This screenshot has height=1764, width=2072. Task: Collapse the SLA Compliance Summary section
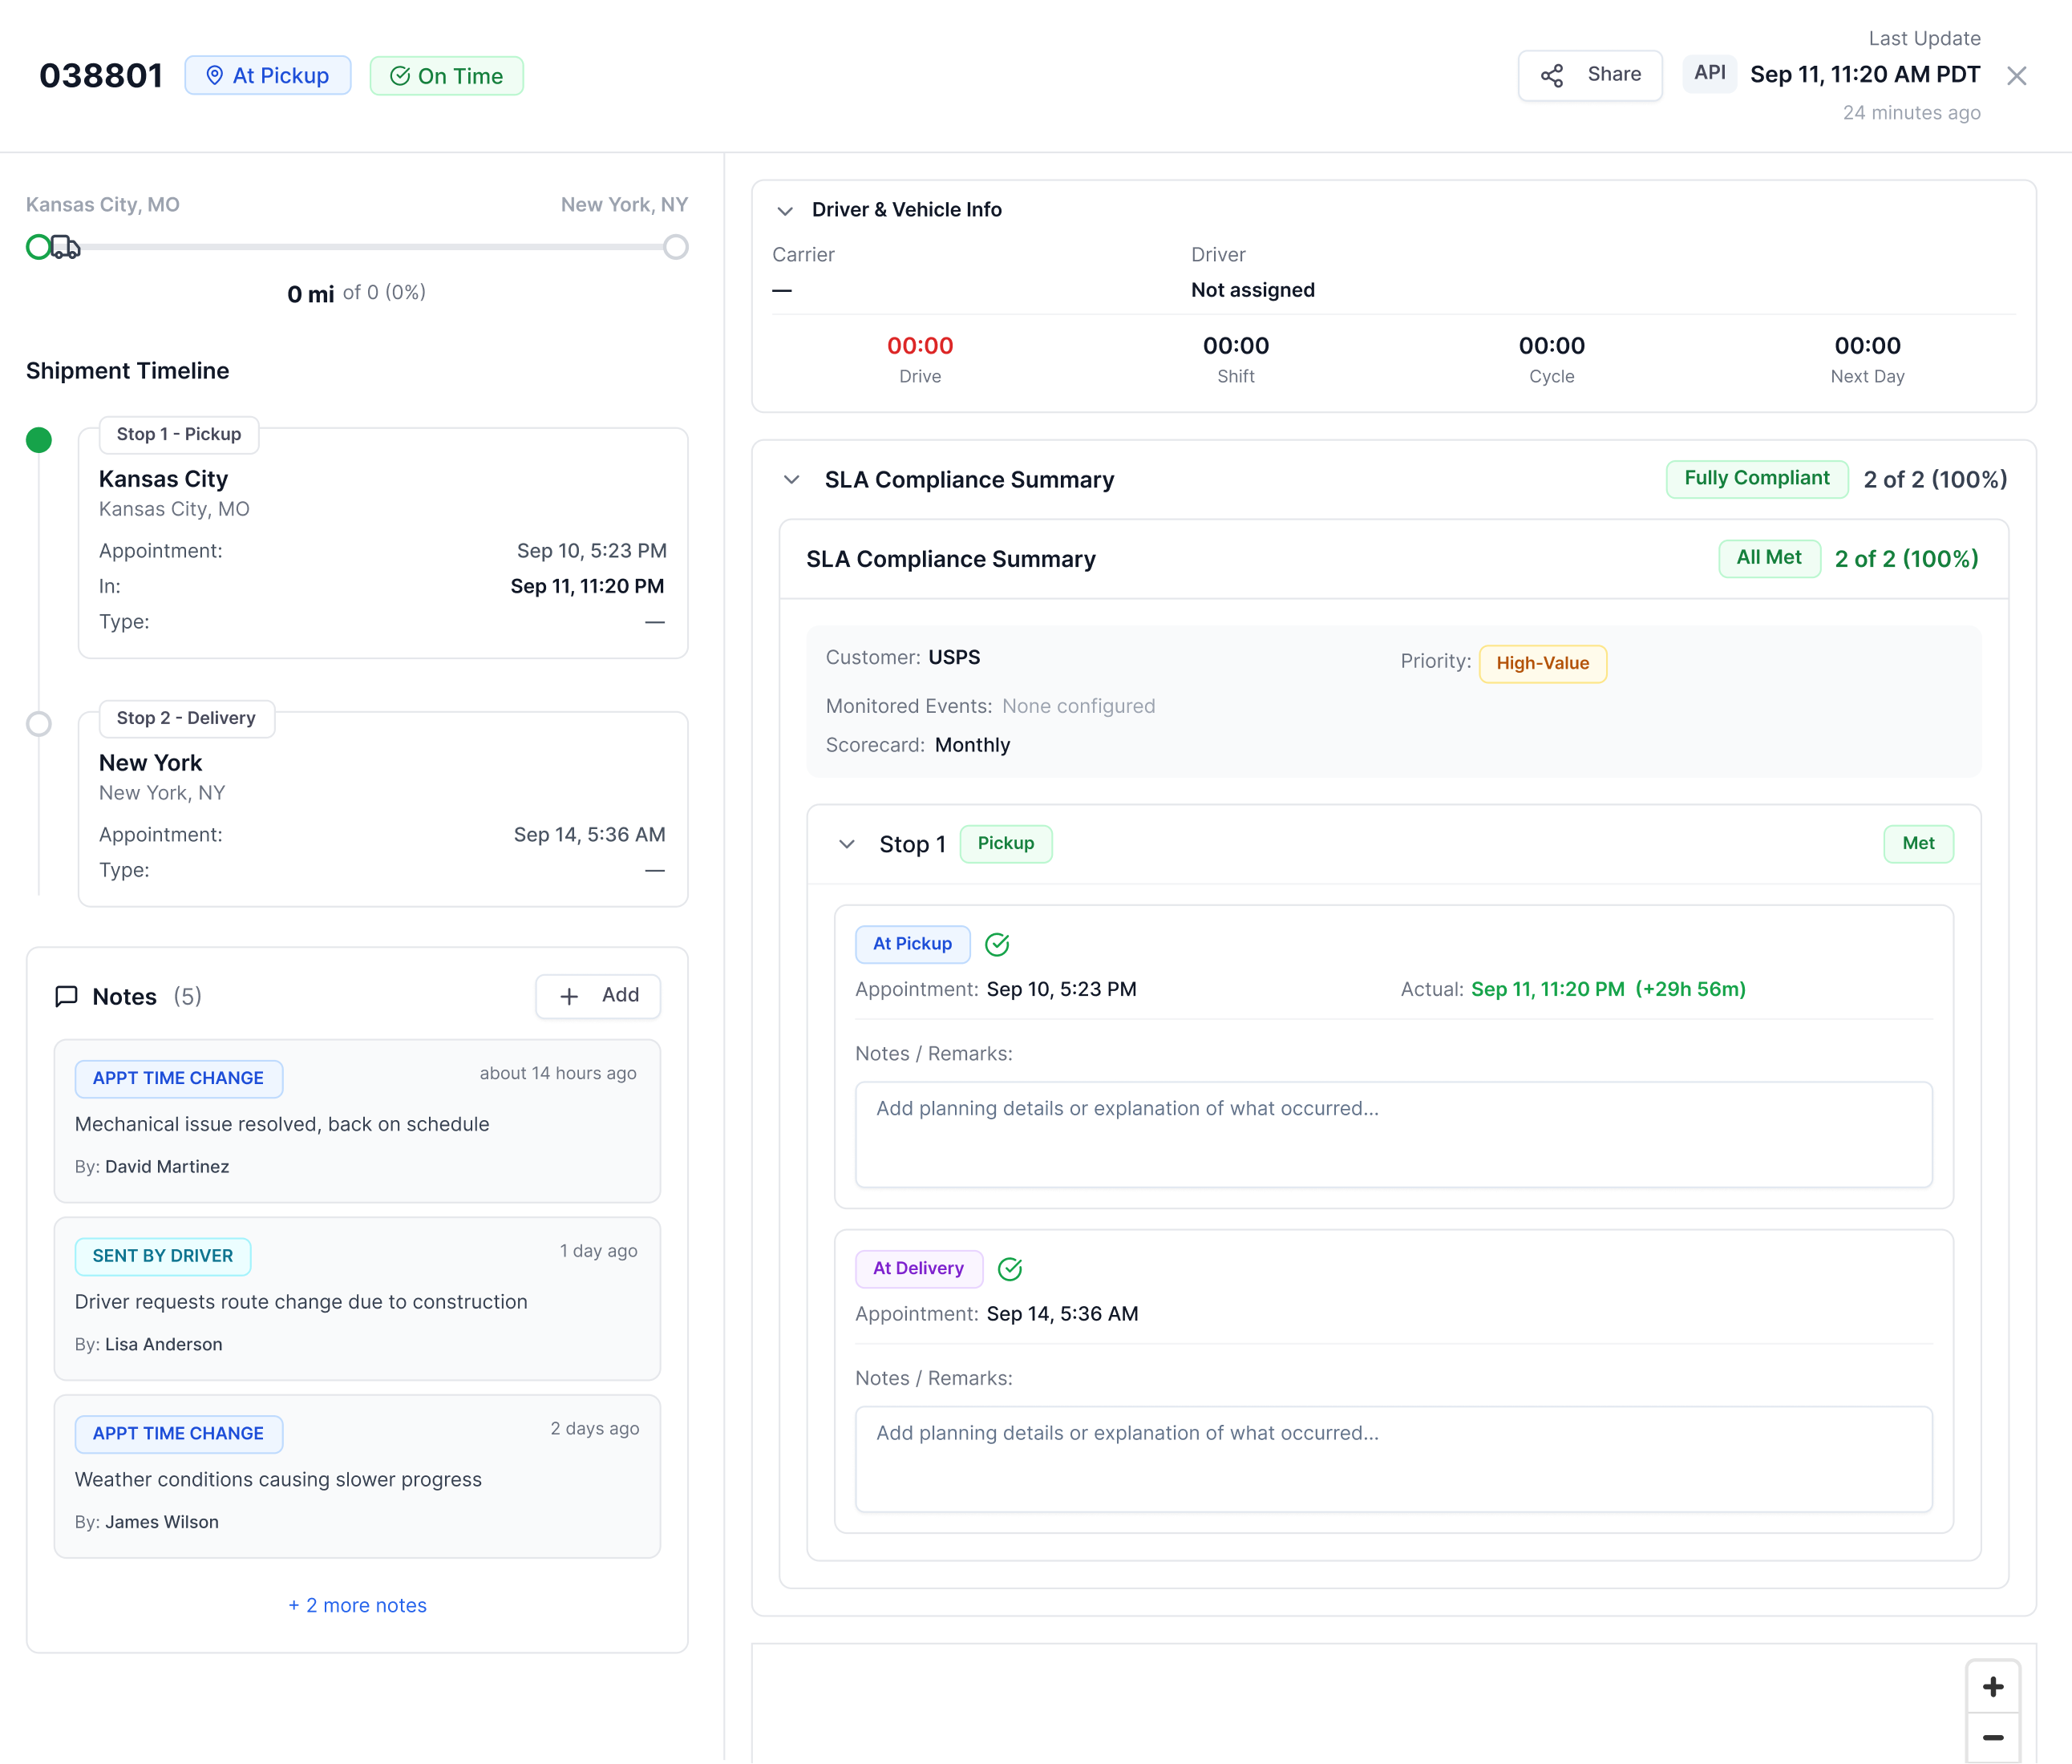(791, 480)
